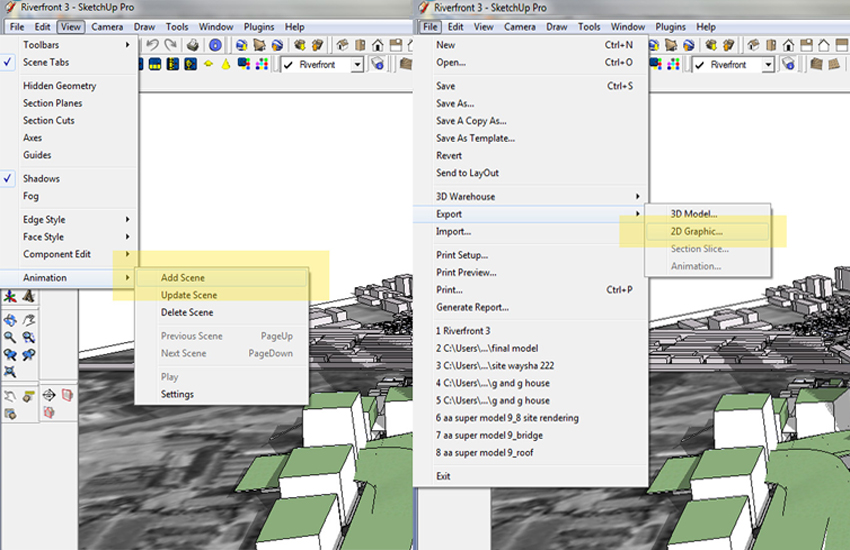Click yellow cone sandbox icon in View-menu window
Screen dimensions: 850x550
[x=226, y=64]
